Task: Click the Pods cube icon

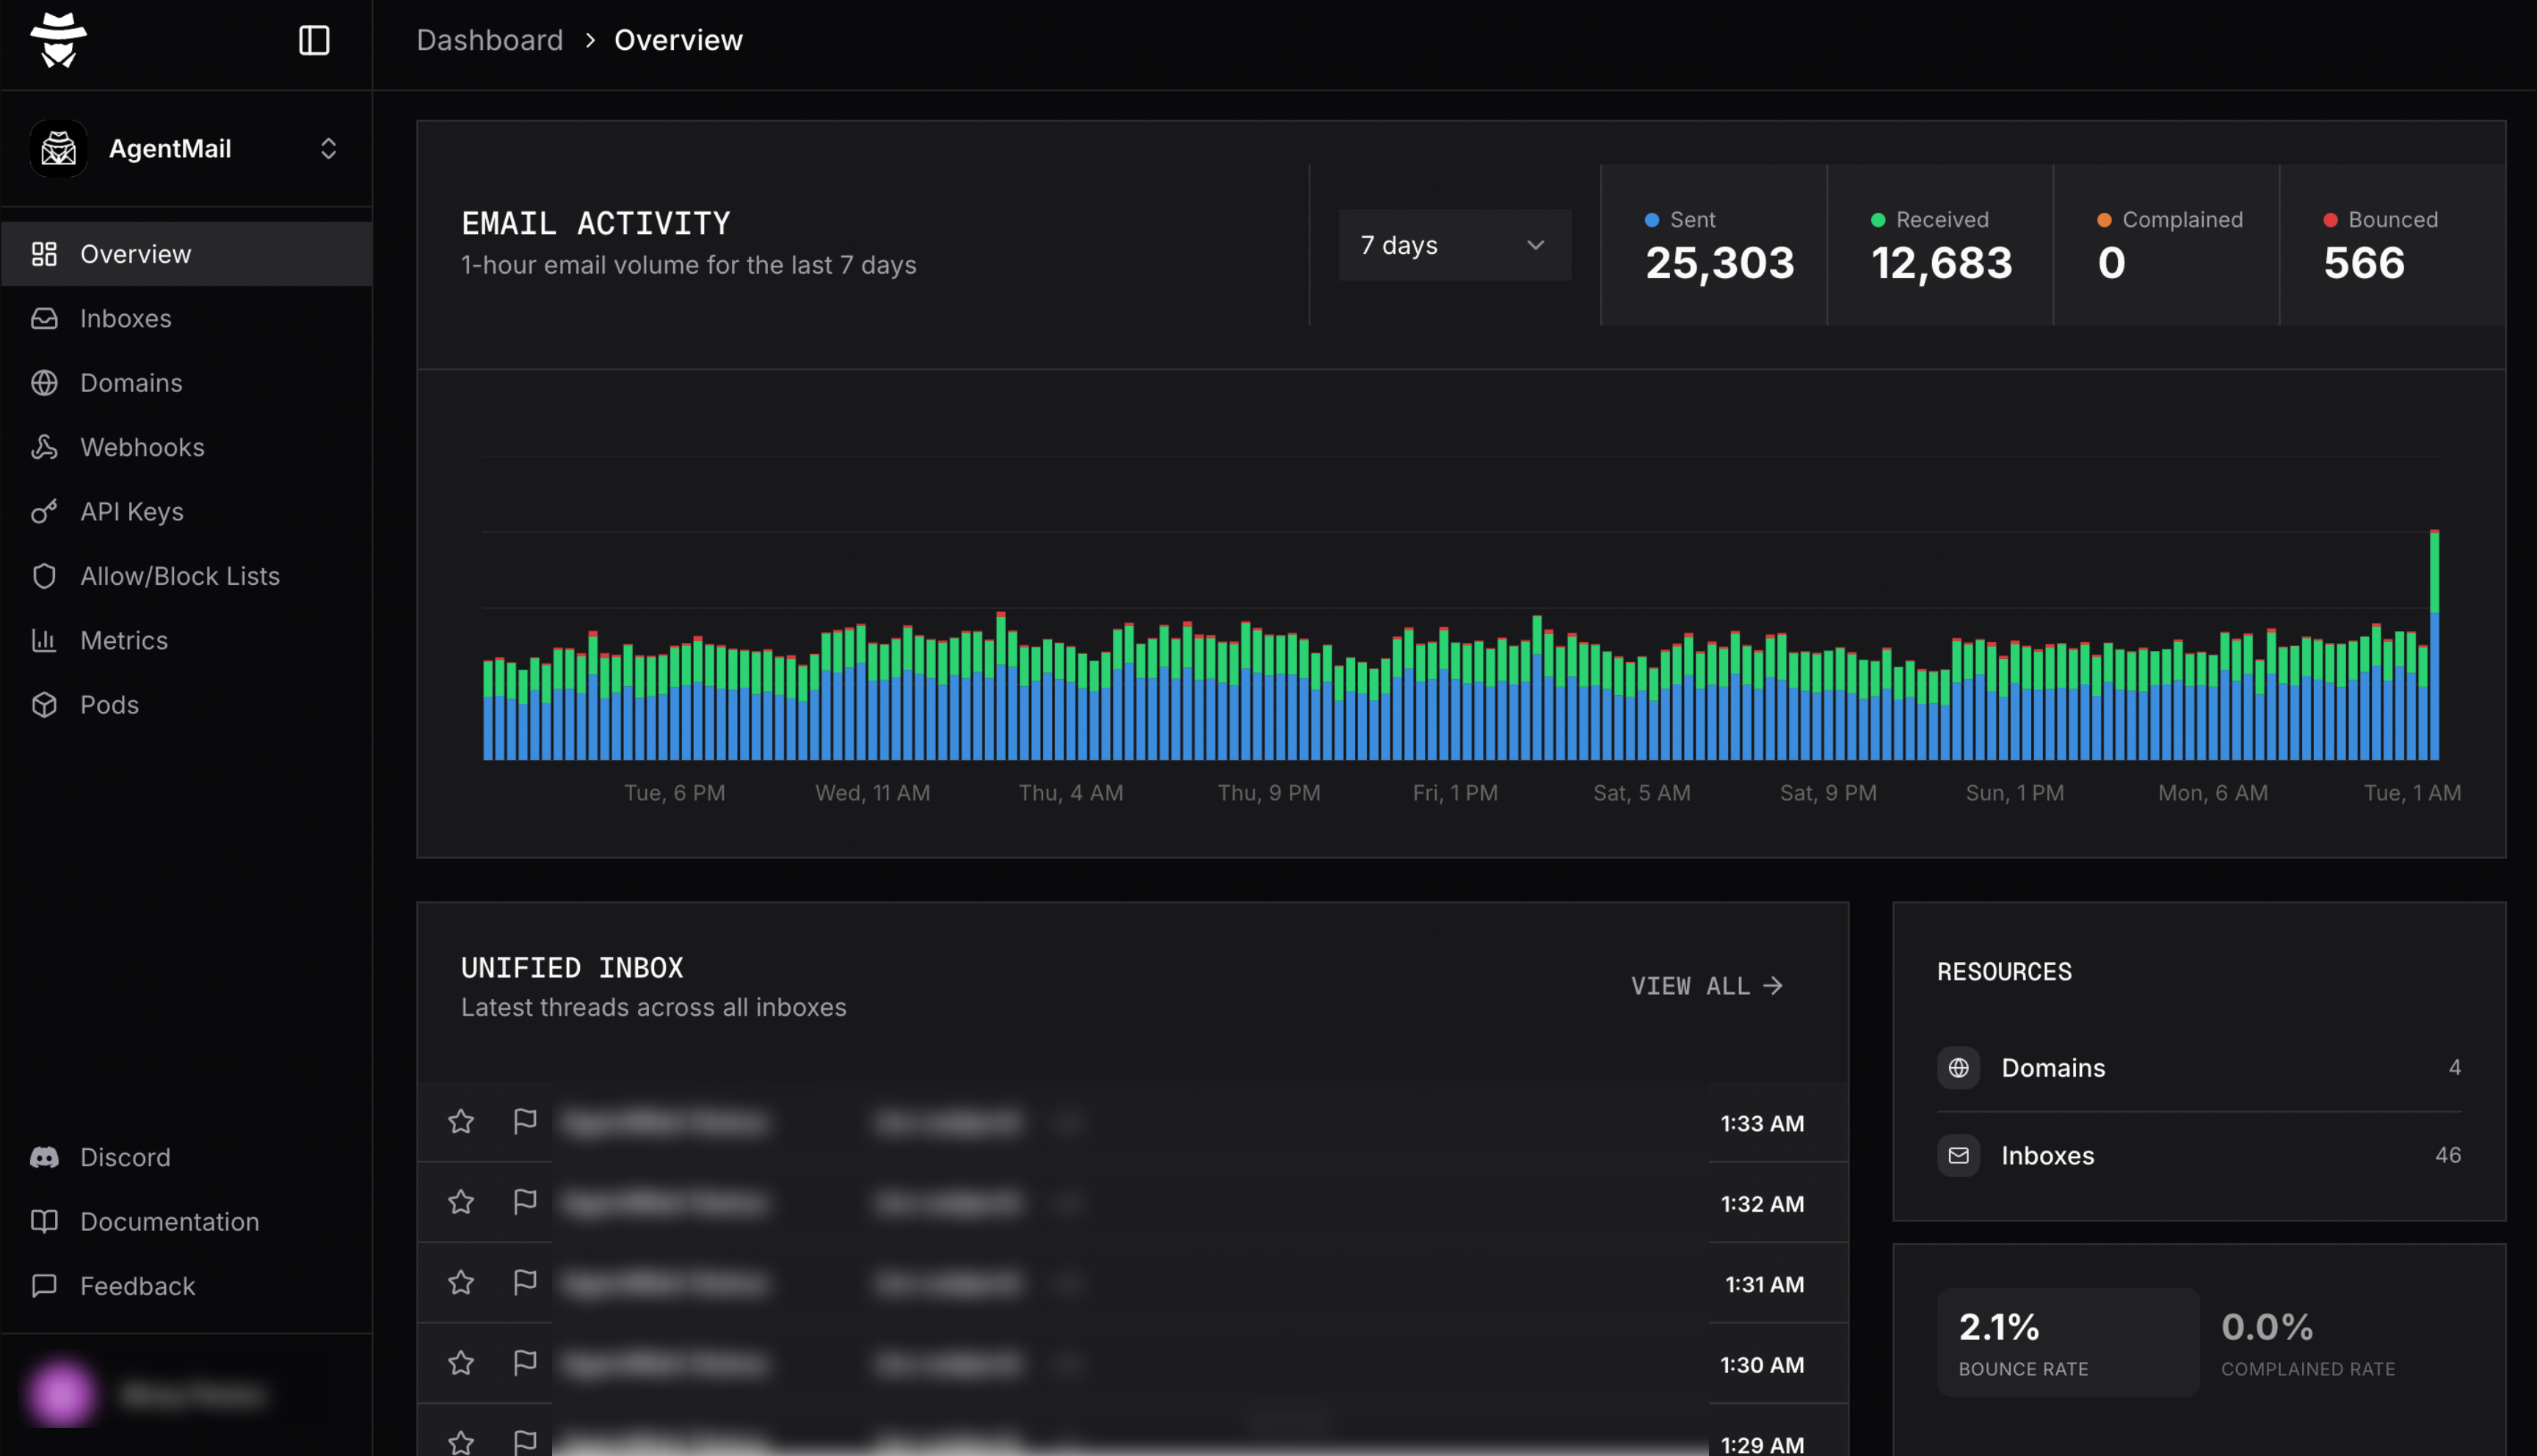Action: [45, 704]
